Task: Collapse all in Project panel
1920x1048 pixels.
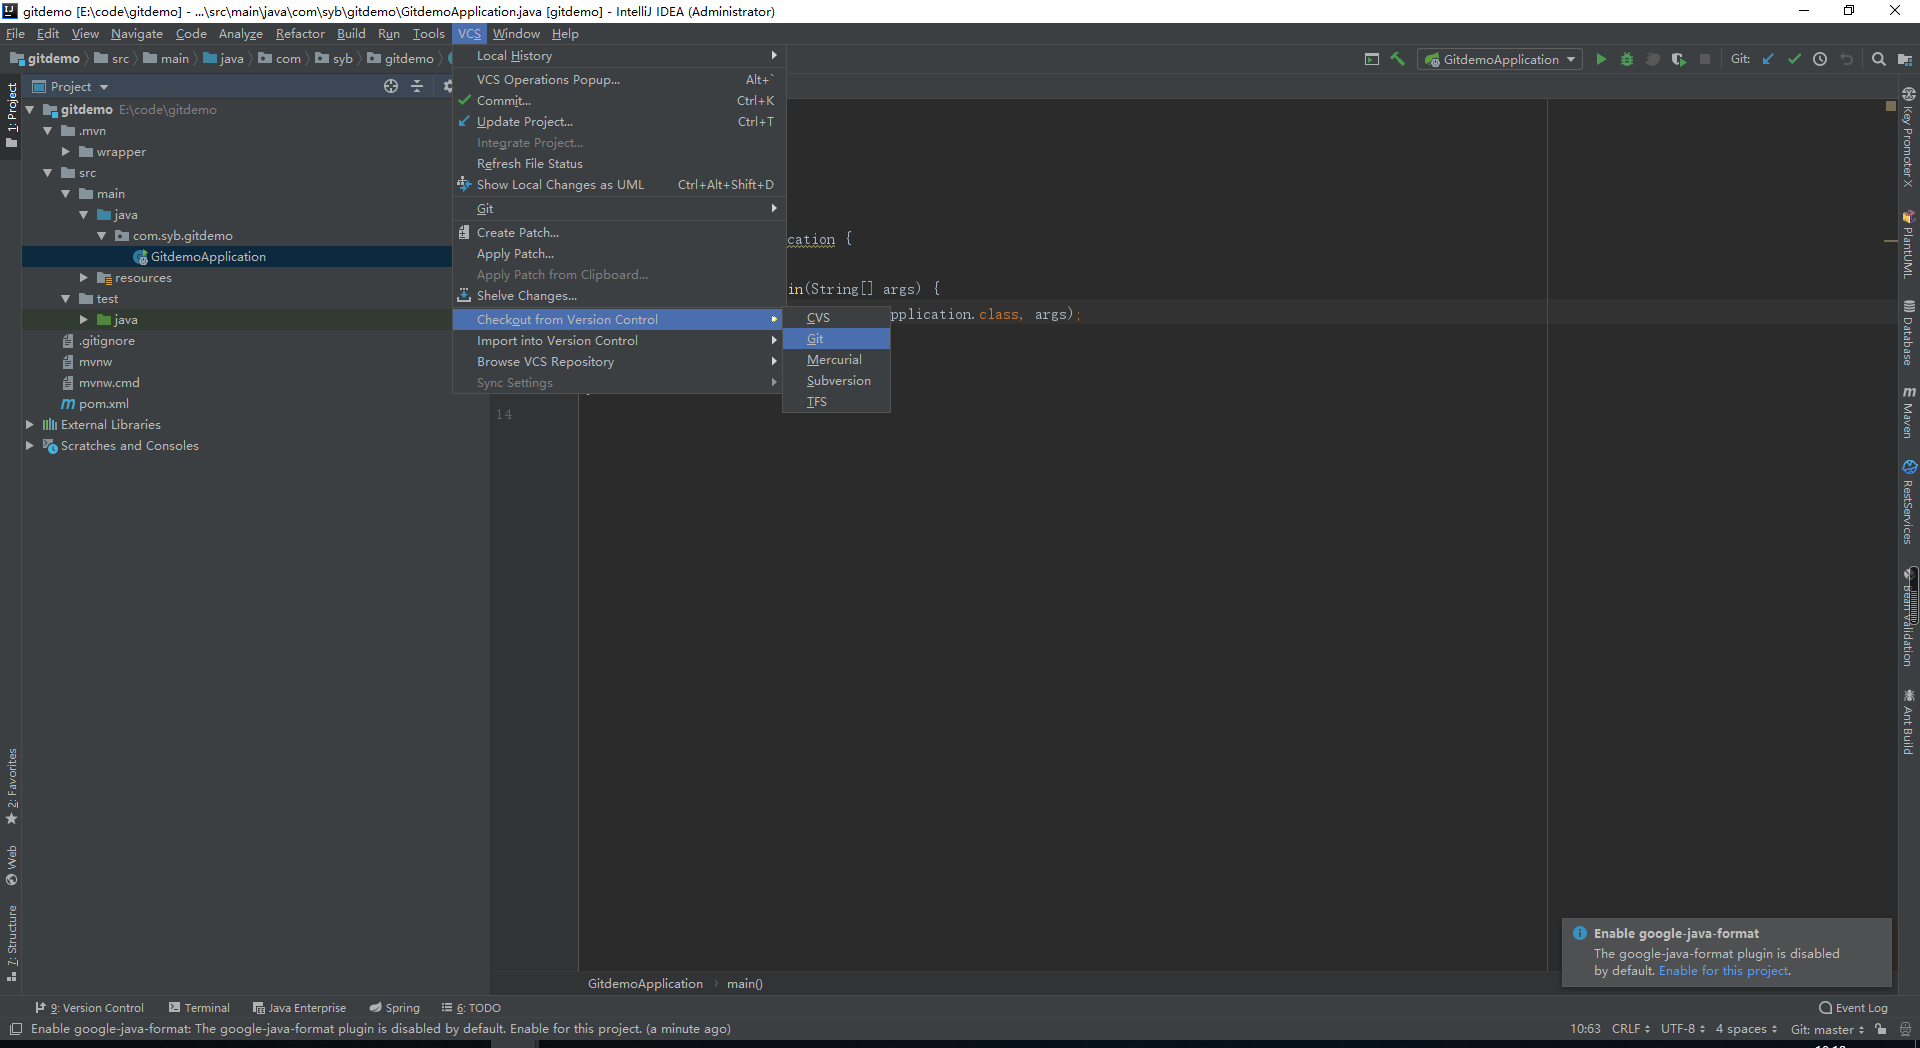Action: click(417, 87)
